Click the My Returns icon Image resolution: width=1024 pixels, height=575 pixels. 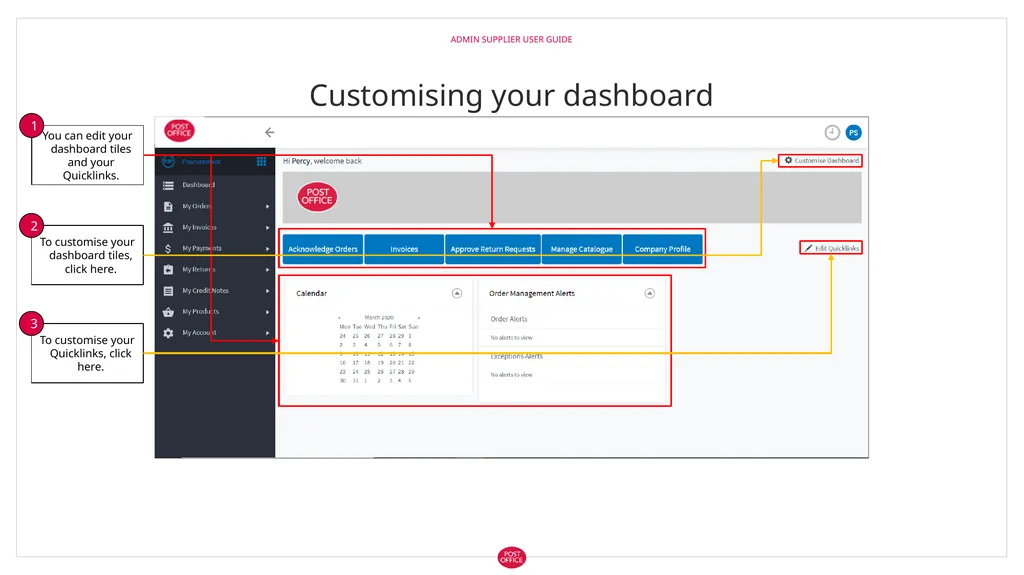pyautogui.click(x=168, y=269)
